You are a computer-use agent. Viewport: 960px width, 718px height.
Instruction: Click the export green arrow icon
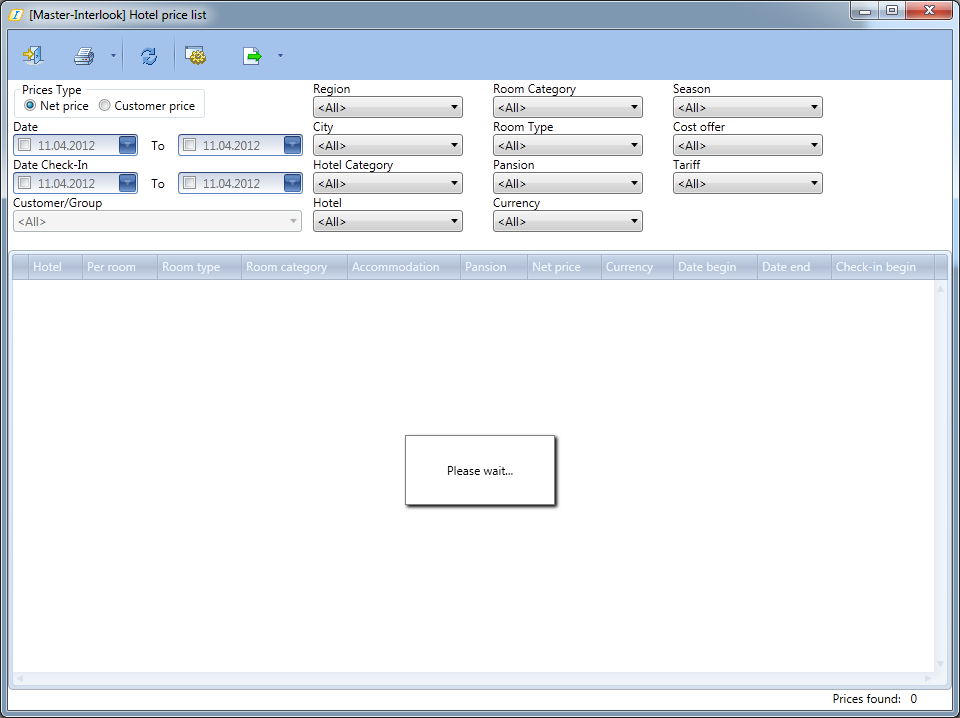(252, 56)
